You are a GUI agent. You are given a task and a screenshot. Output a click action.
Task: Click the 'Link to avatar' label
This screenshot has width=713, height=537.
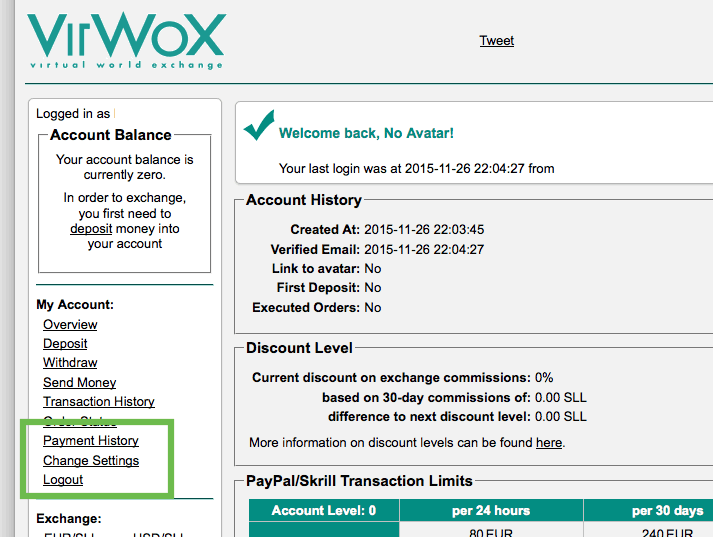pyautogui.click(x=316, y=268)
